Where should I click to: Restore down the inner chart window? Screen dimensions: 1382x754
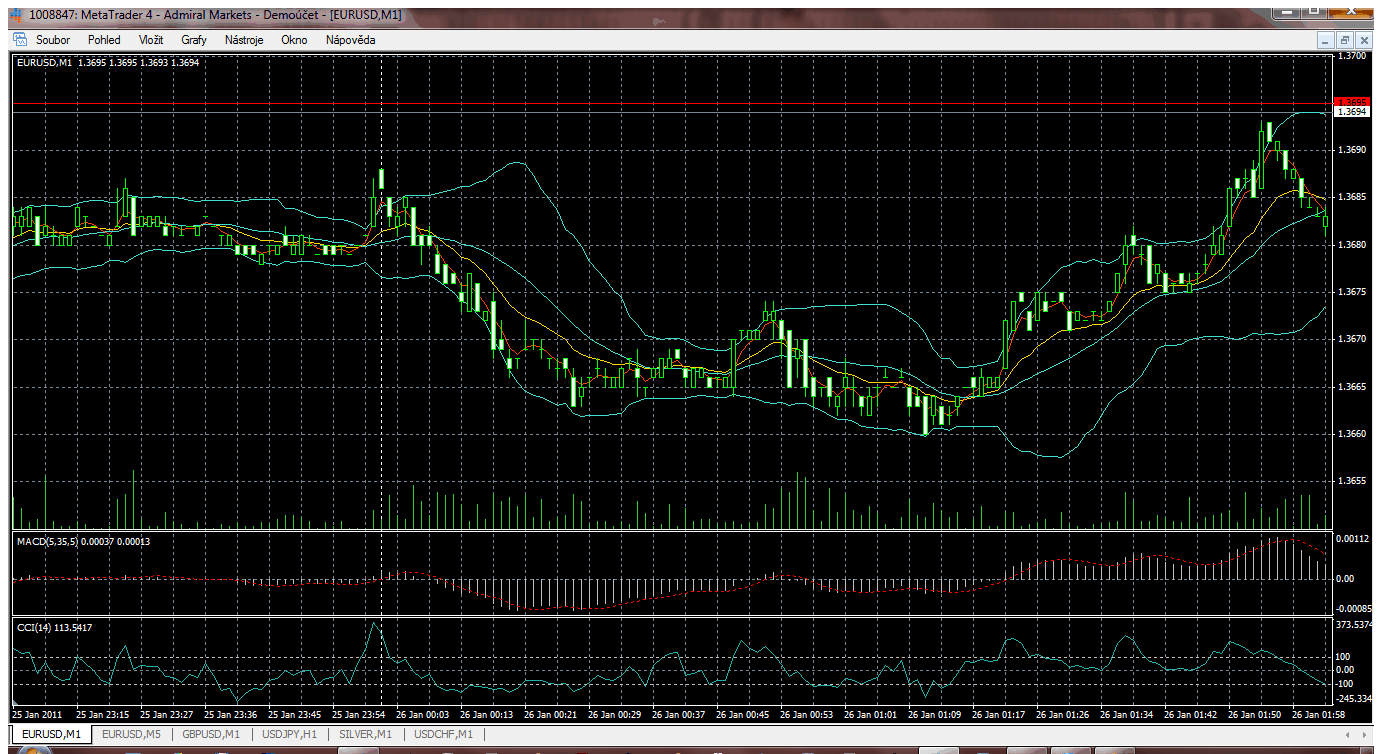[x=1345, y=40]
